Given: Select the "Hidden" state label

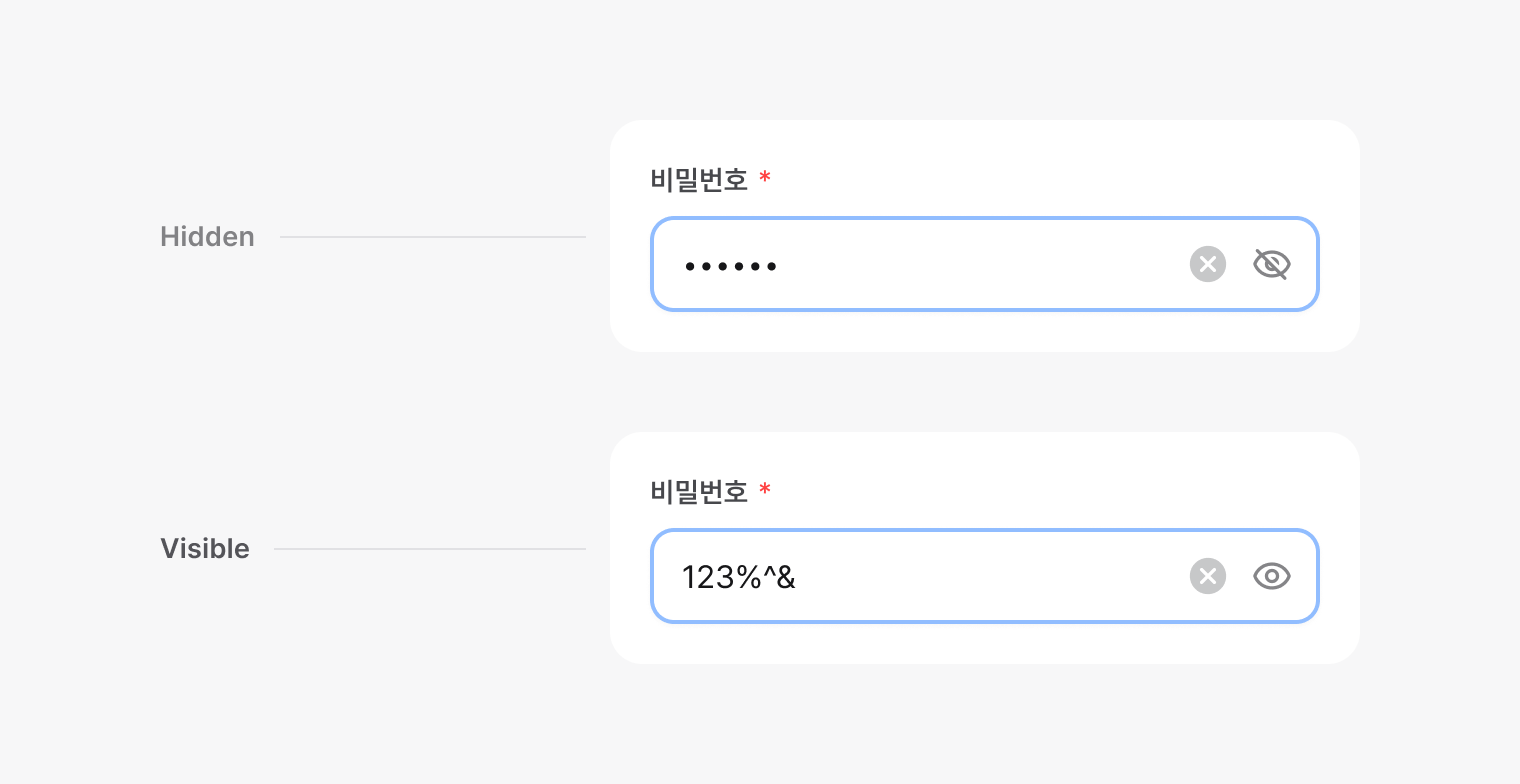Looking at the screenshot, I should point(207,237).
